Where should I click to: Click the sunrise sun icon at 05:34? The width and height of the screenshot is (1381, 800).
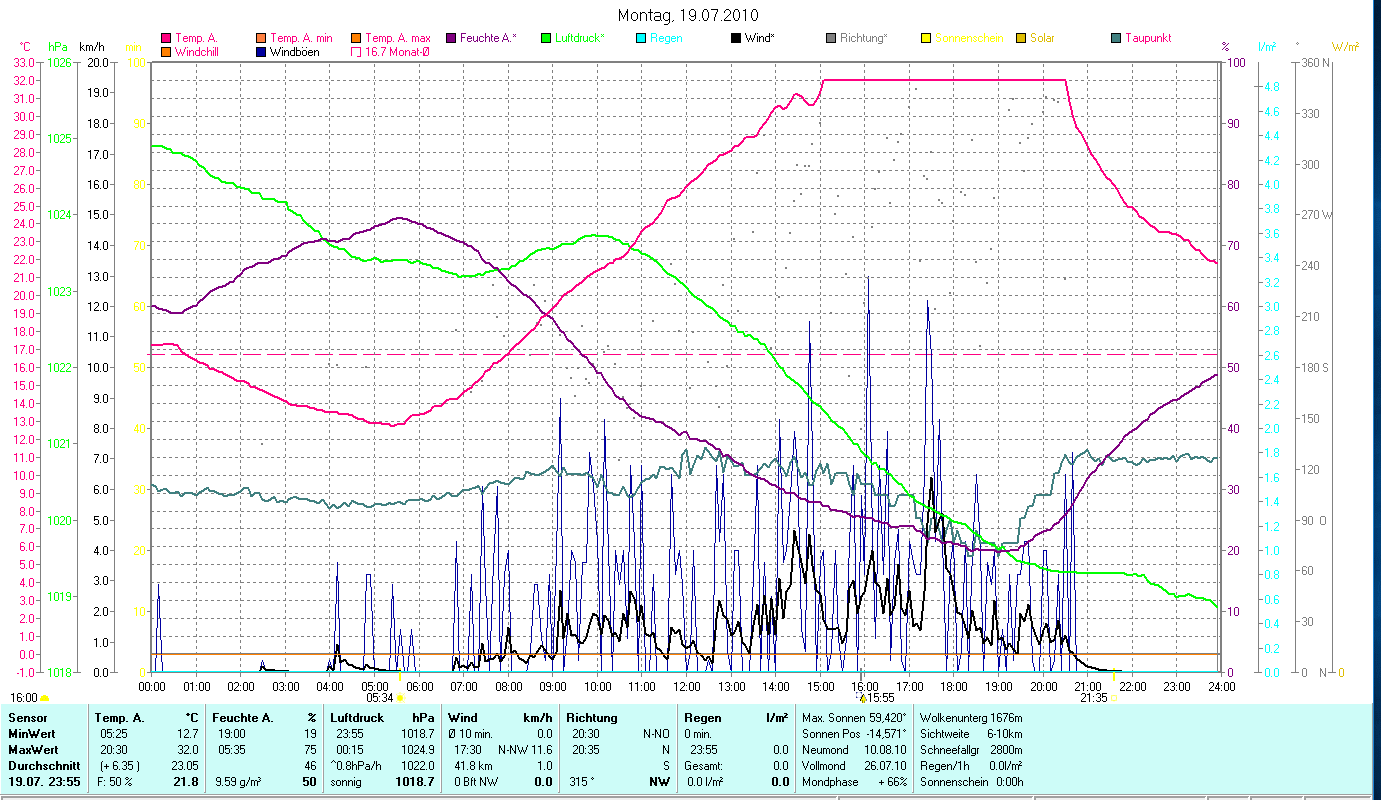(400, 698)
